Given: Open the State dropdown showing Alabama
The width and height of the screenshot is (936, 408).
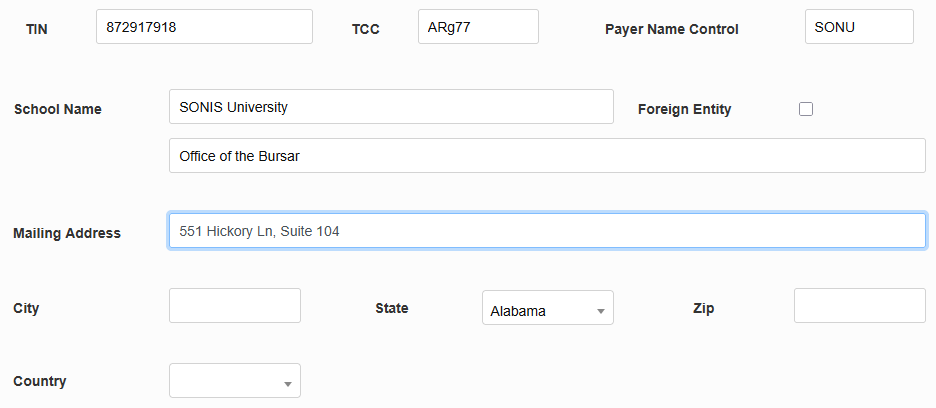Looking at the screenshot, I should [x=547, y=309].
